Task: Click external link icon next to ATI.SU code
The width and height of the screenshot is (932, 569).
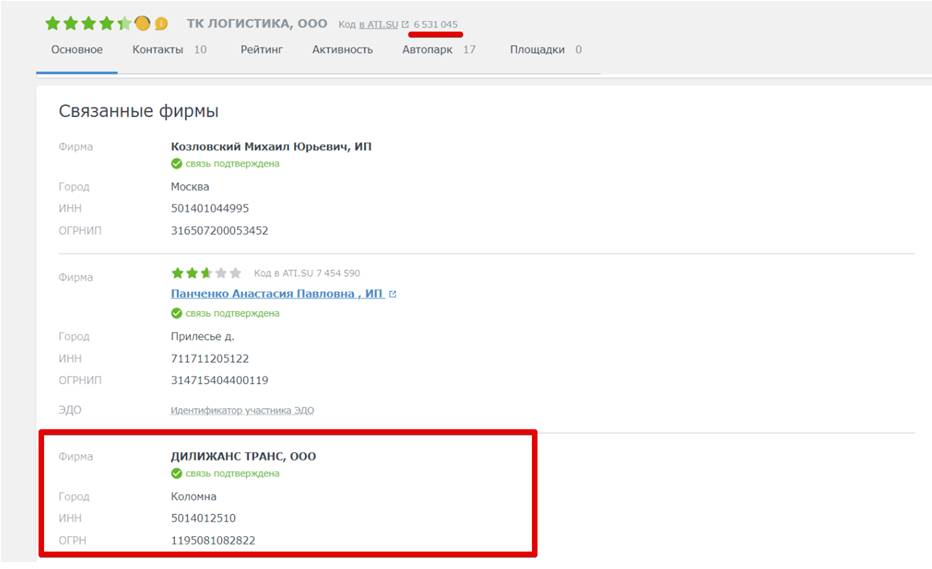Action: point(405,24)
